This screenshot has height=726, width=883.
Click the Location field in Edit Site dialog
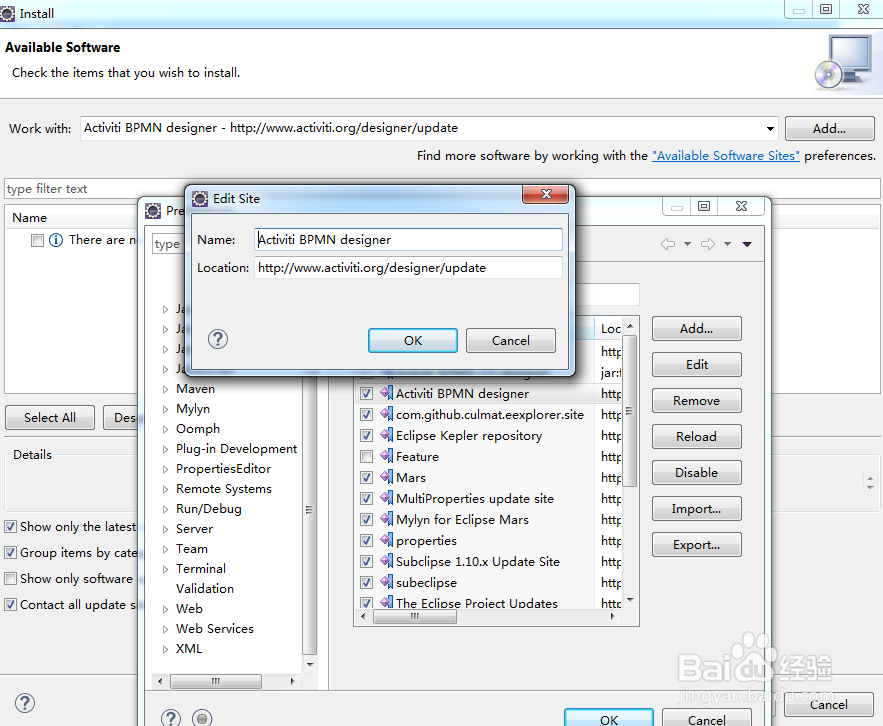[408, 267]
